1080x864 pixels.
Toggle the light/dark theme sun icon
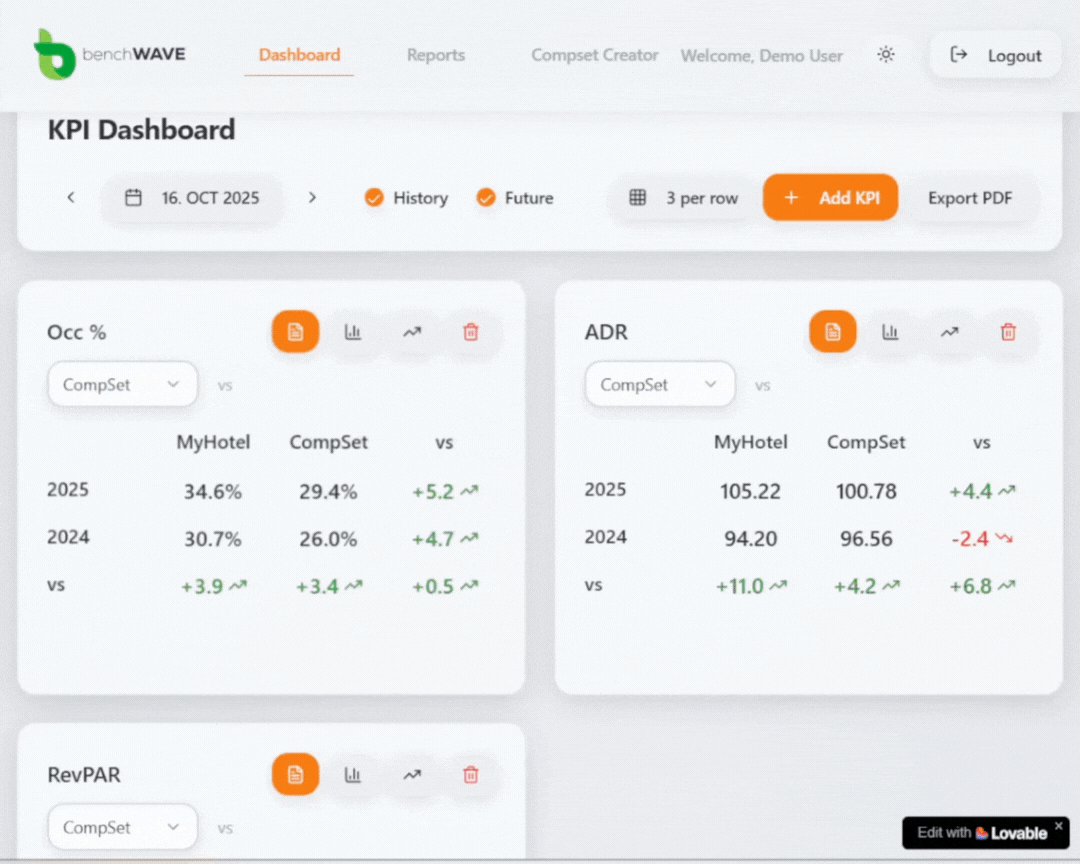(885, 55)
